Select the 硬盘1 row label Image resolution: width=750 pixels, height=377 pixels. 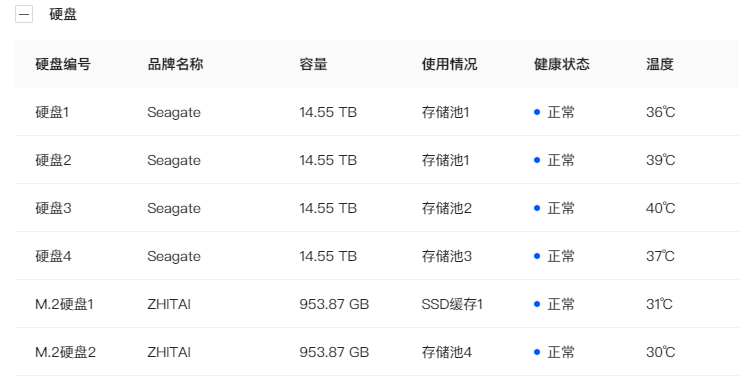52,112
